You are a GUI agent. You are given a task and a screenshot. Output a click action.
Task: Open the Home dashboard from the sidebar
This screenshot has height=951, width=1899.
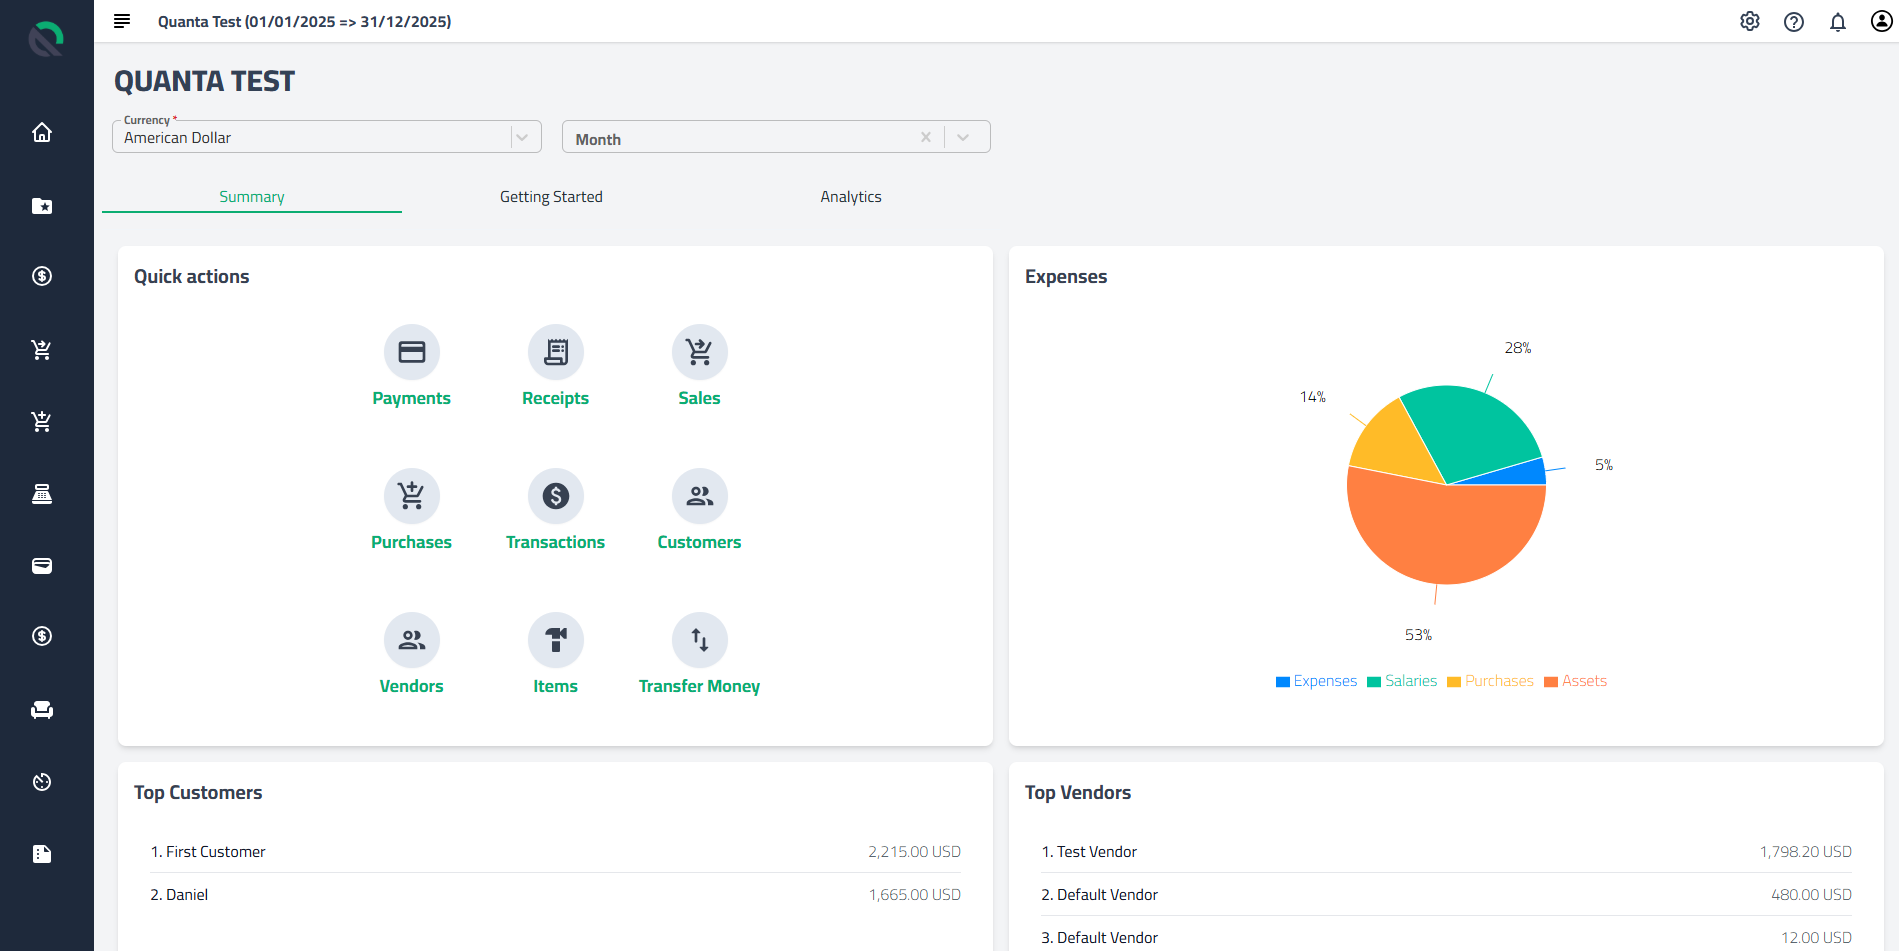pyautogui.click(x=42, y=132)
